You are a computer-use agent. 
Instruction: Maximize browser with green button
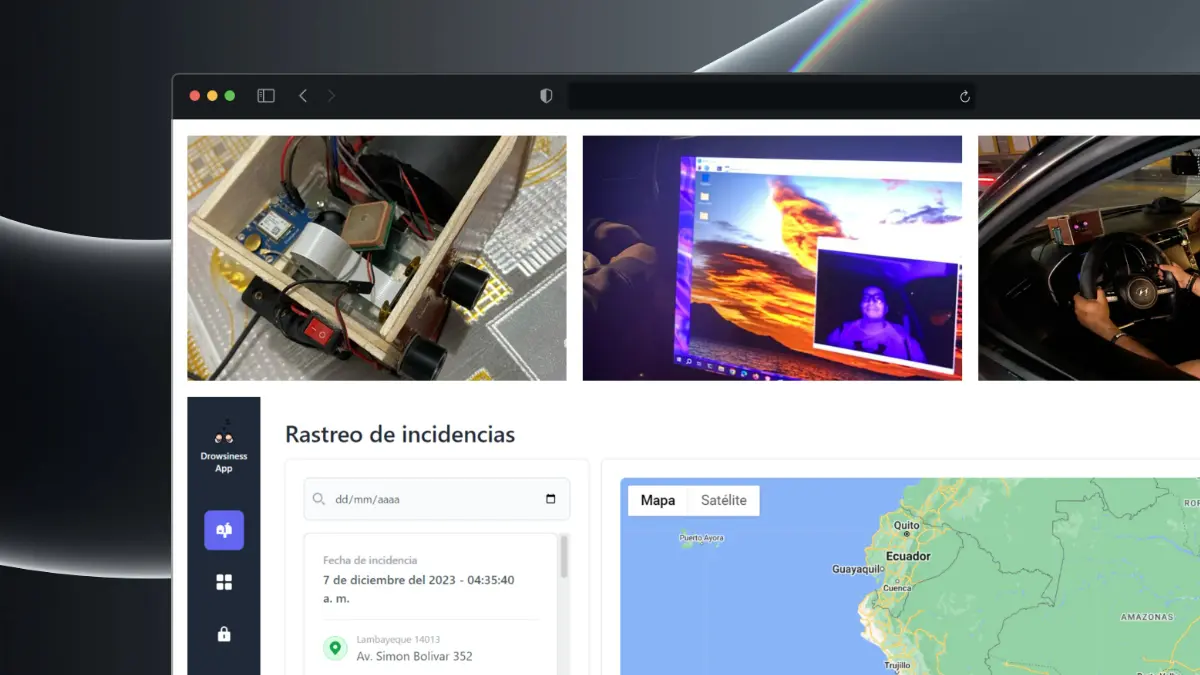(x=229, y=96)
